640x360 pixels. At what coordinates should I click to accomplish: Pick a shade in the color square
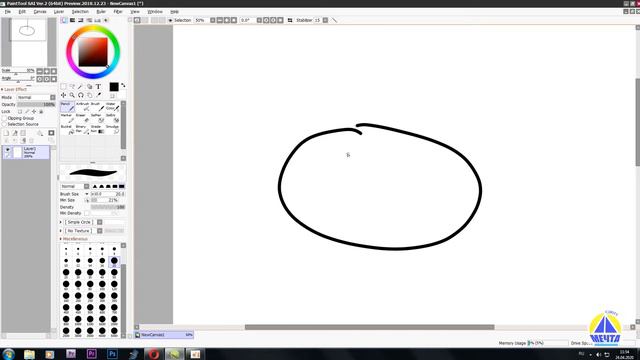[93, 52]
